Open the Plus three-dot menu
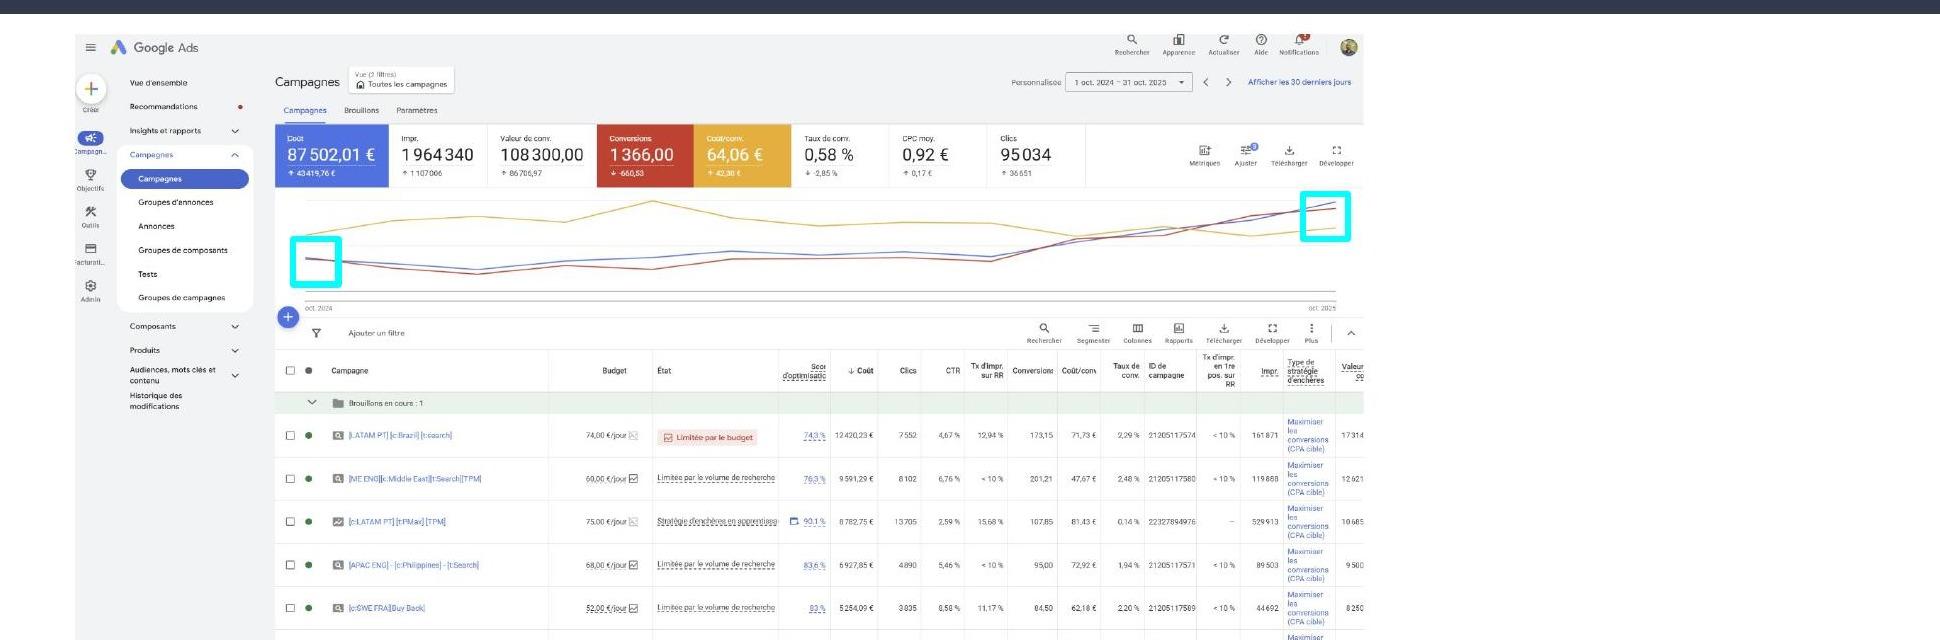Screen dimensions: 1940x640 [x=1311, y=328]
